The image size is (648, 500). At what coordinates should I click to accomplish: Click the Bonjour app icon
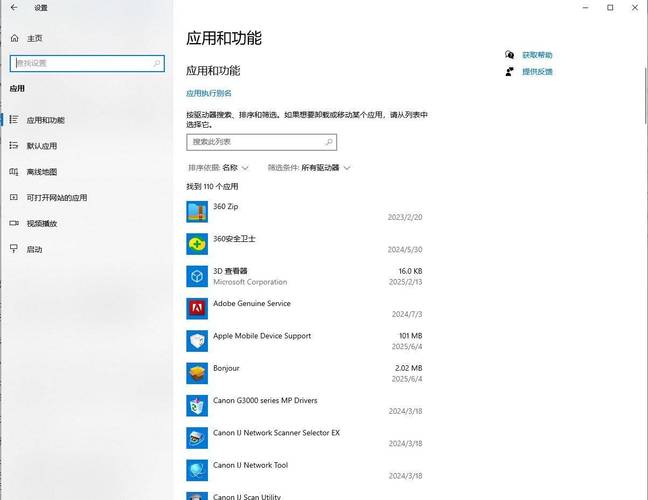[197, 373]
